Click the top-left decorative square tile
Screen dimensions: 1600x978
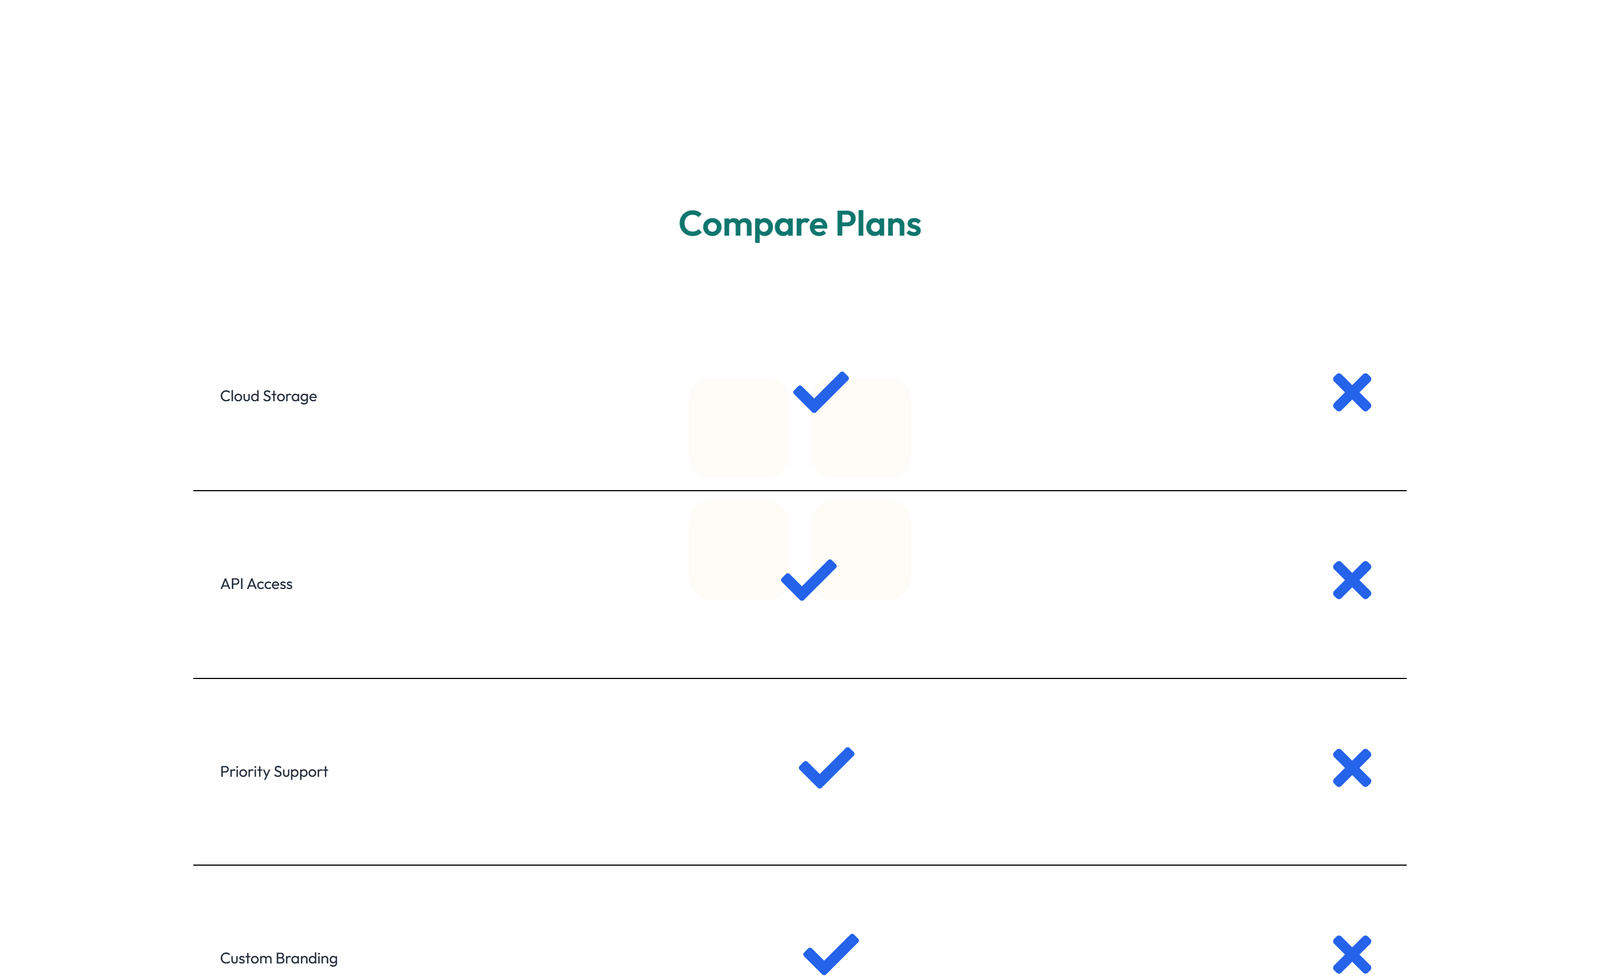point(739,428)
